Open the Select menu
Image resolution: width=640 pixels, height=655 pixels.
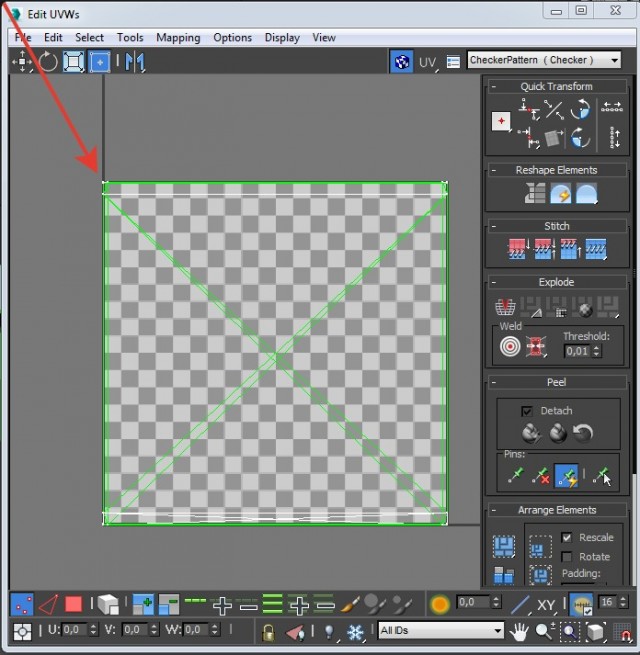tap(89, 38)
